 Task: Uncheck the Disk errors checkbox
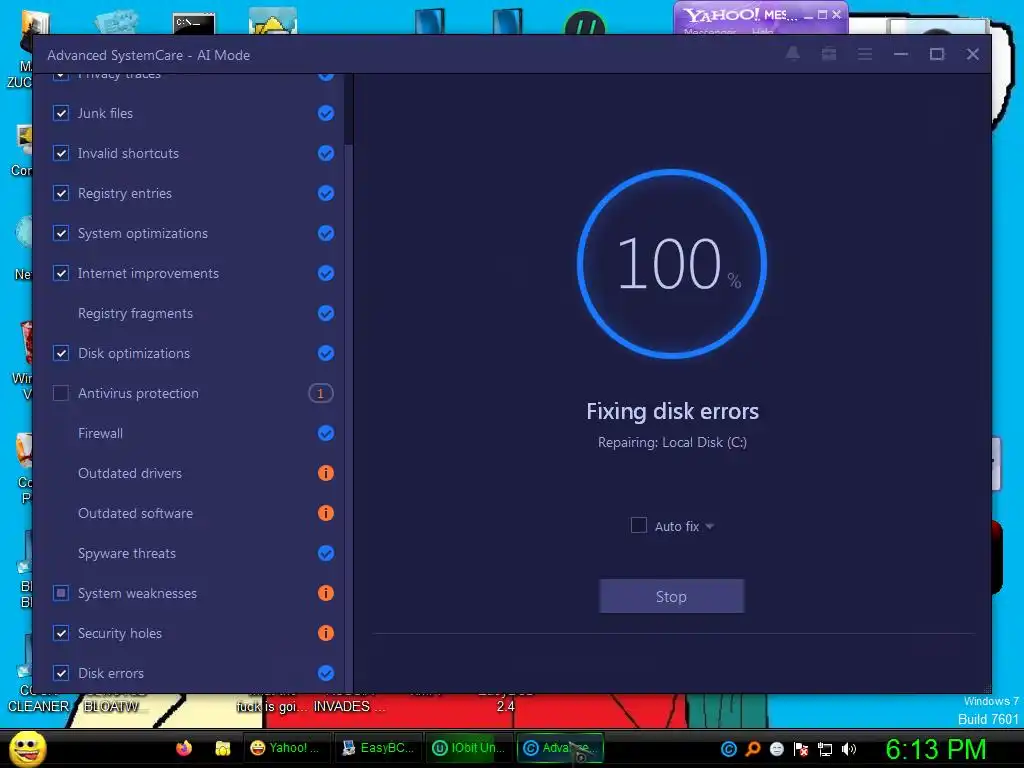(x=61, y=673)
